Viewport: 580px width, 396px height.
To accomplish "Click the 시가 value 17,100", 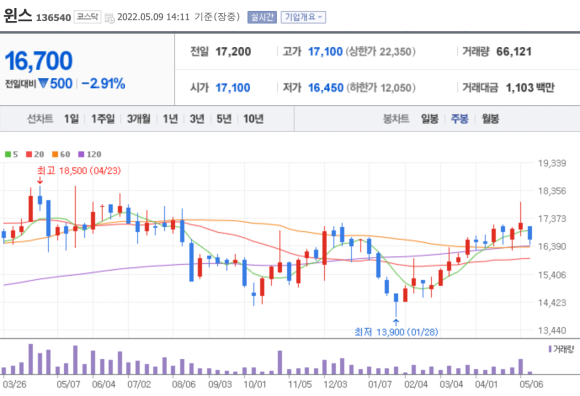I will [233, 88].
